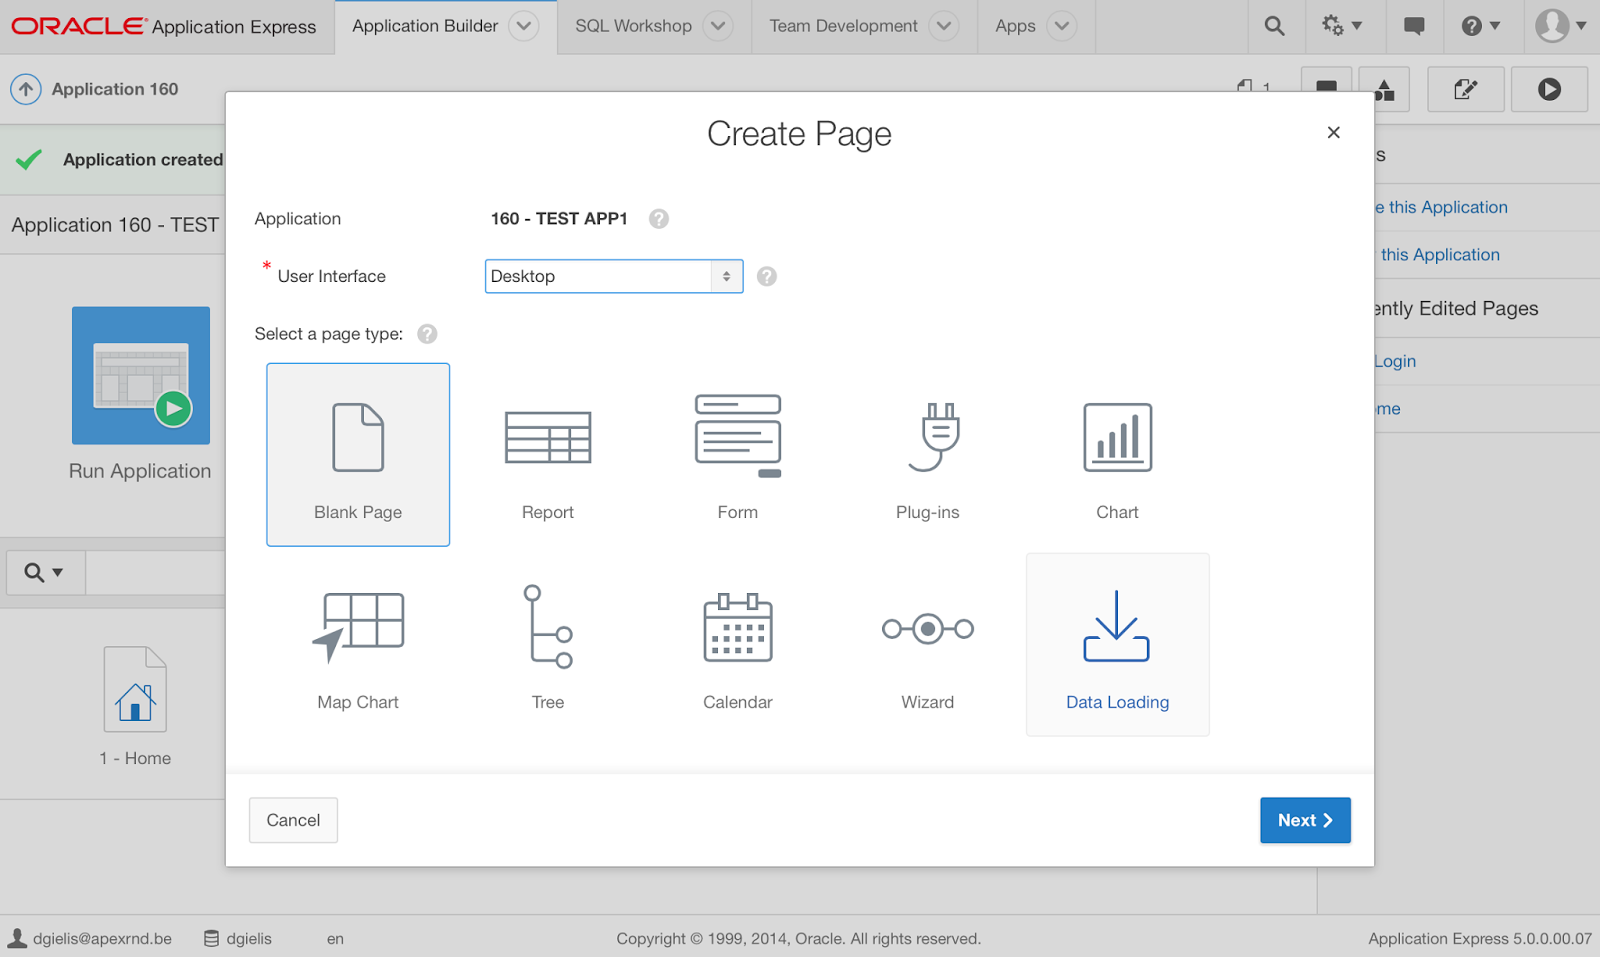The width and height of the screenshot is (1600, 957).
Task: Pick the Form page type
Action: click(738, 455)
